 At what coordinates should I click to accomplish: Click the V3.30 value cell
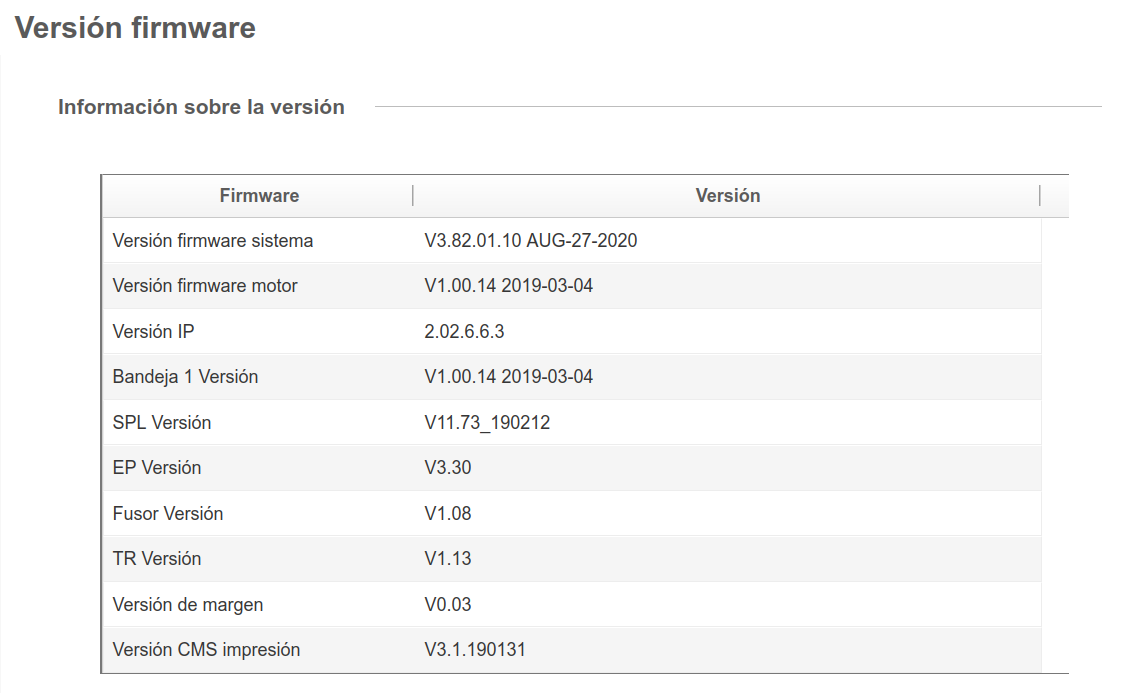point(447,468)
